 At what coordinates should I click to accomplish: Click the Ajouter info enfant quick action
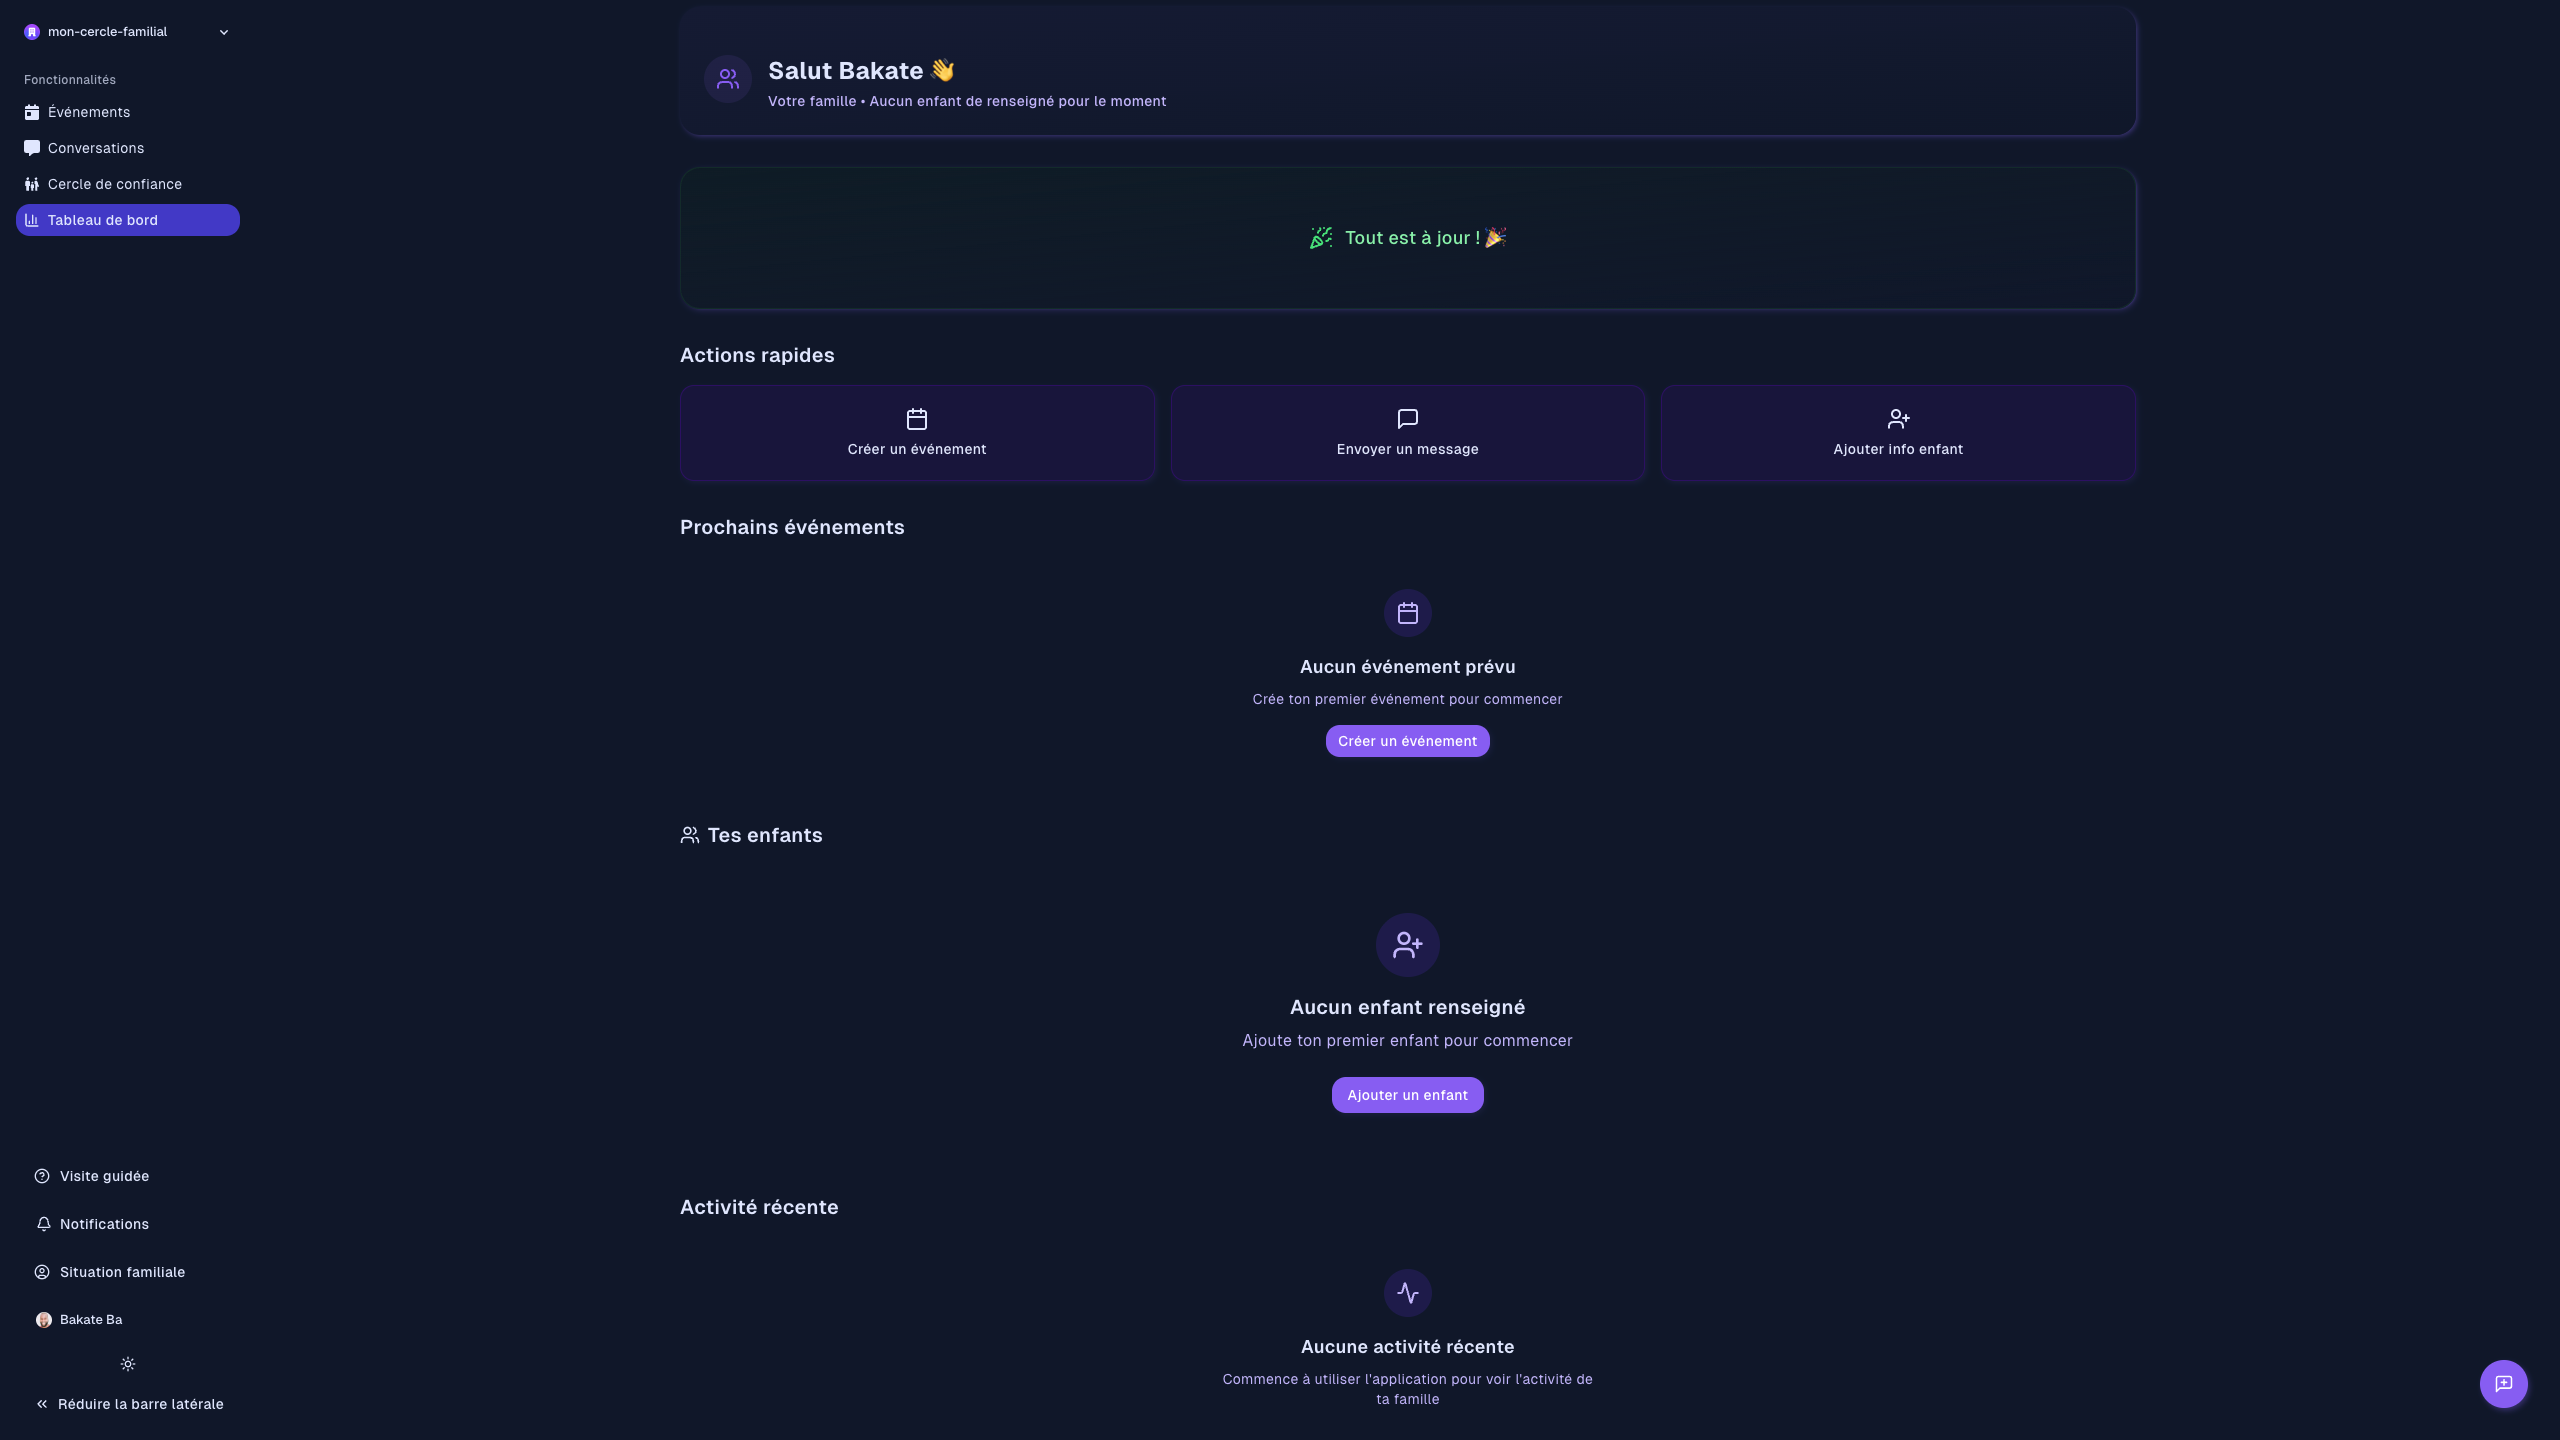tap(1897, 433)
